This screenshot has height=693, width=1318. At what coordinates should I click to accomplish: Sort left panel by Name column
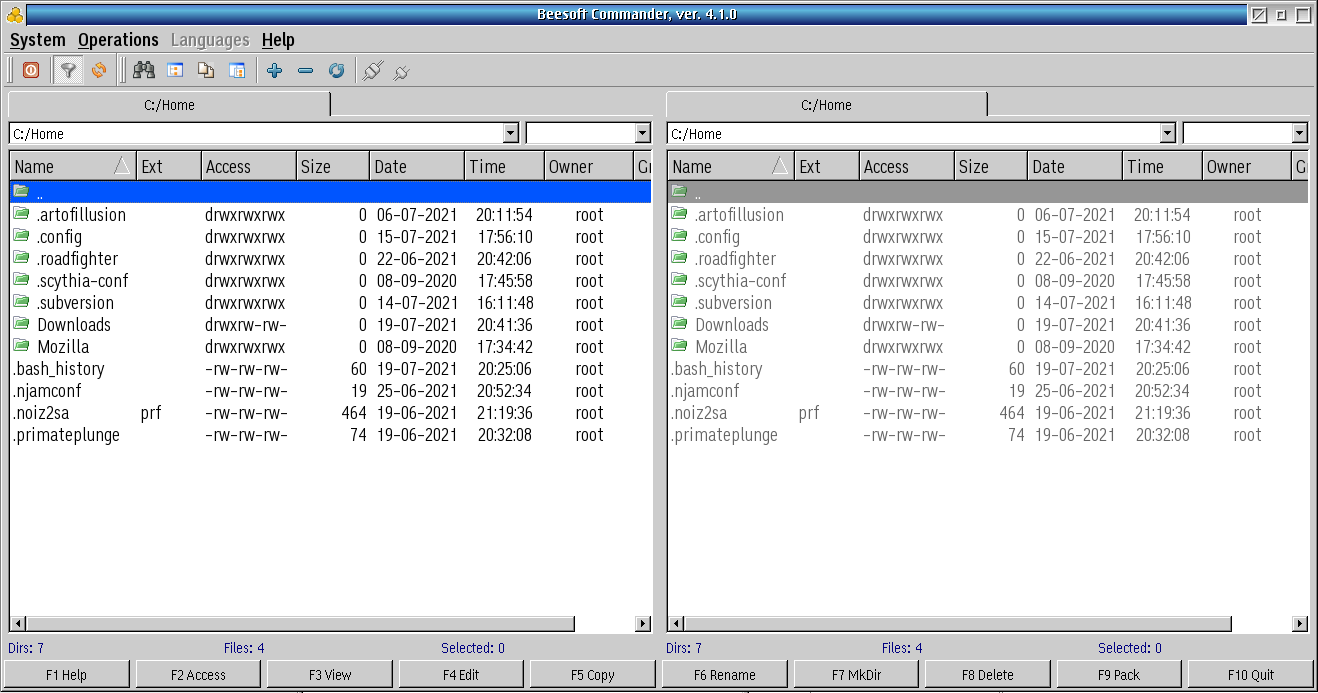[x=73, y=166]
